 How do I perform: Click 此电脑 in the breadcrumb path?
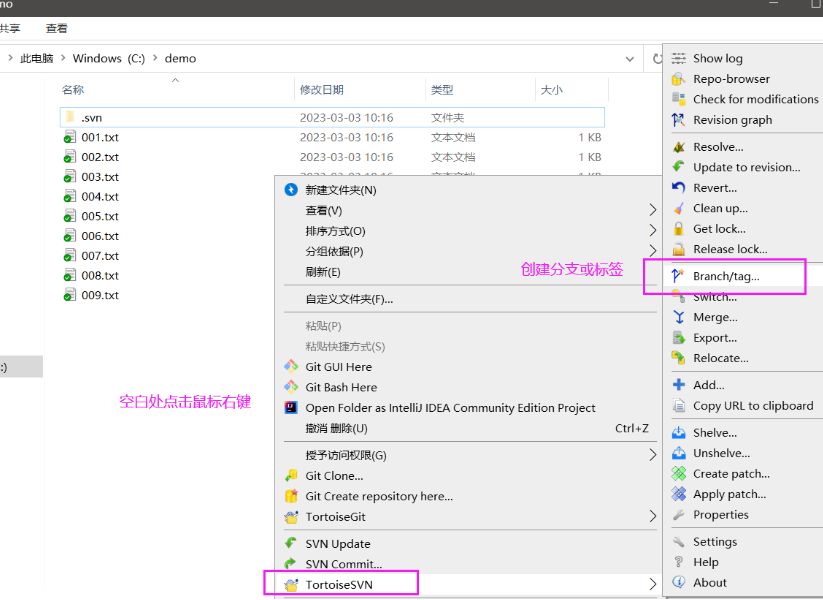(37, 58)
